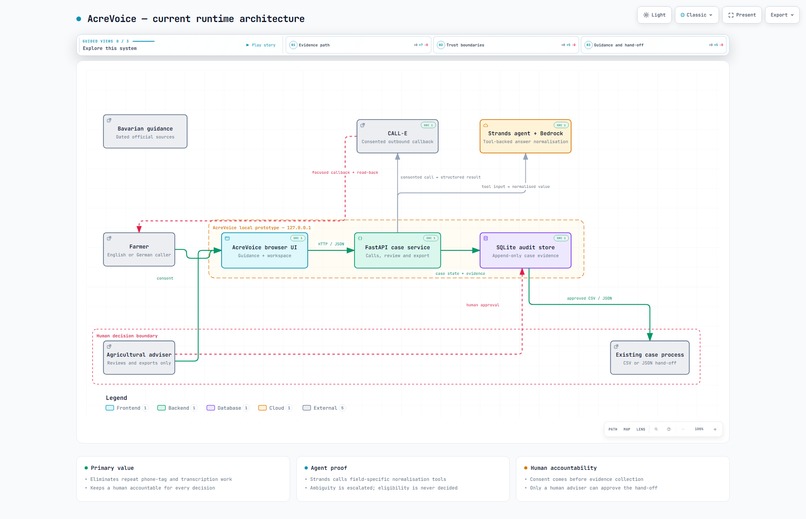Click the external icon on Farmer node

pos(109,238)
